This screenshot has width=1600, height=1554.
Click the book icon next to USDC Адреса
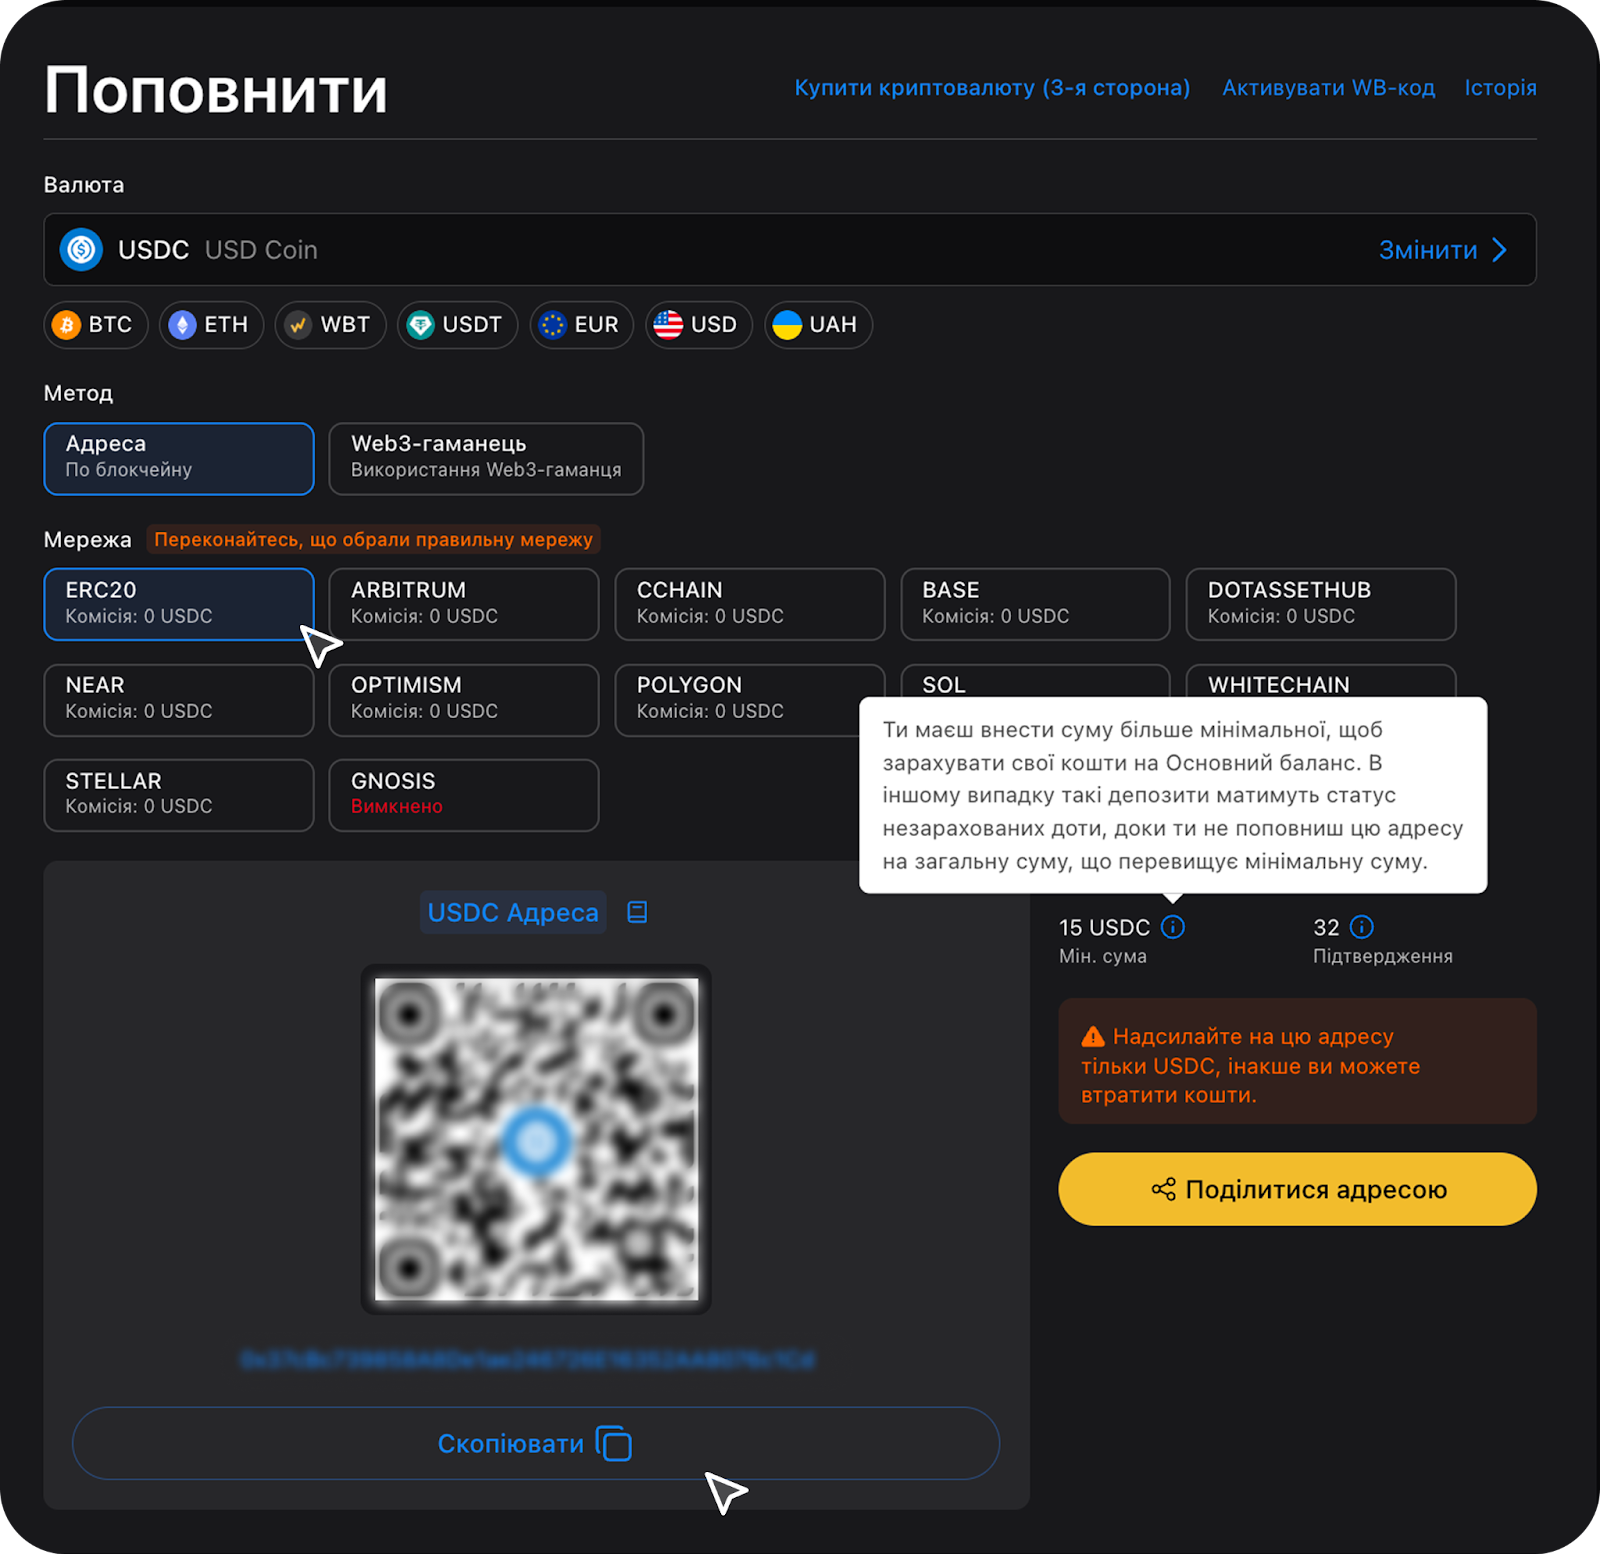point(637,912)
